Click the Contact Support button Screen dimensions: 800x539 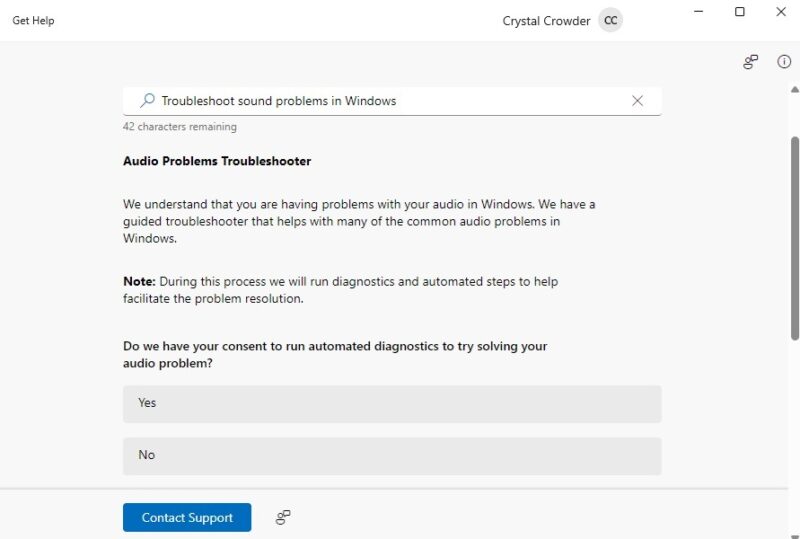[x=187, y=517]
